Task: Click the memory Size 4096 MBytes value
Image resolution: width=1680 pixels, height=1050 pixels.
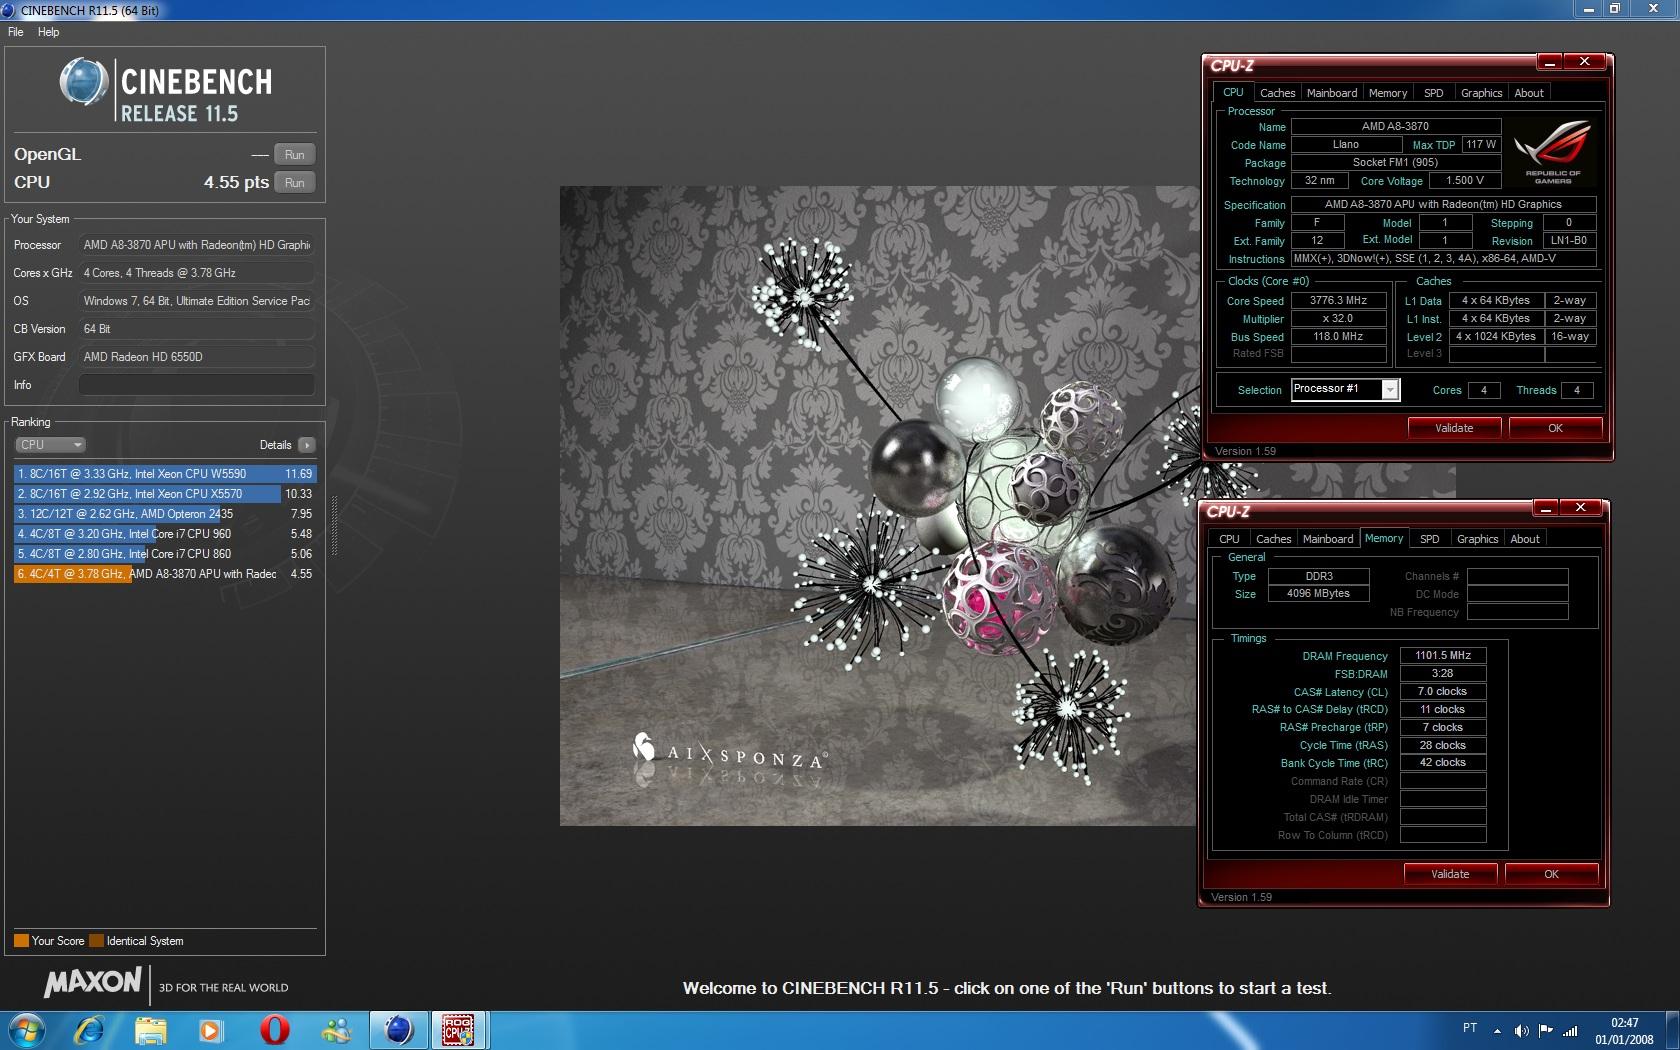Action: 1318,594
